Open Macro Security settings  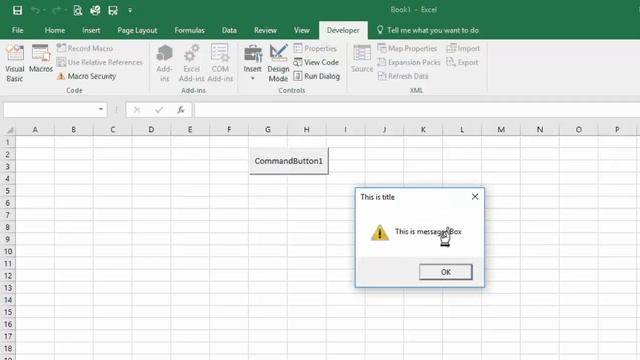click(86, 76)
